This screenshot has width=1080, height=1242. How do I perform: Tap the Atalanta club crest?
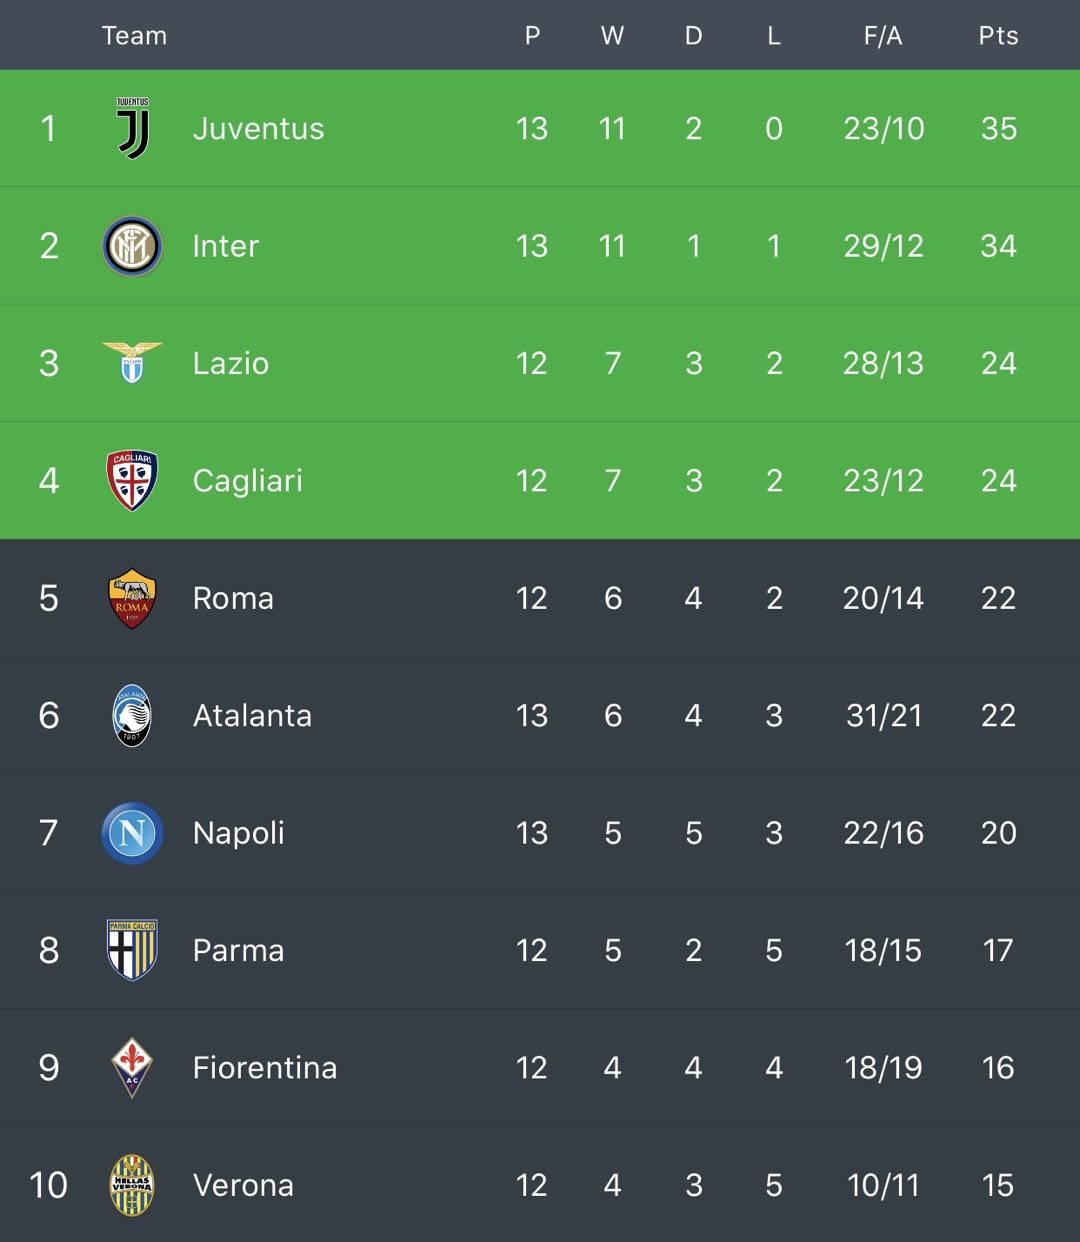(x=132, y=715)
